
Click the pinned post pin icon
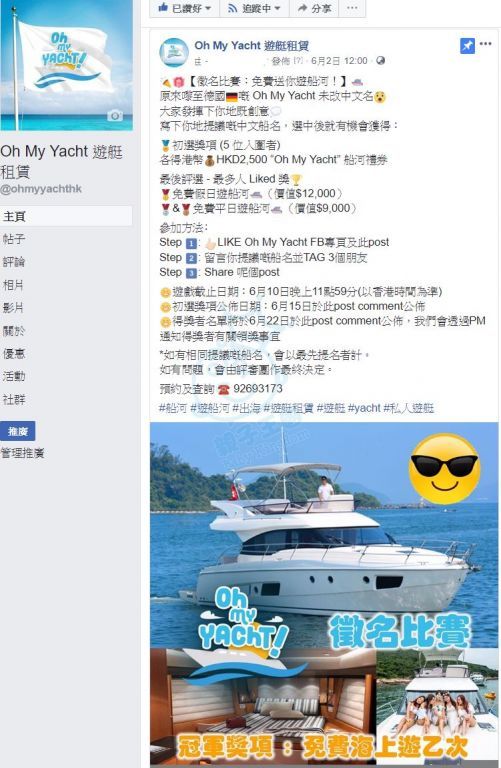pyautogui.click(x=467, y=46)
